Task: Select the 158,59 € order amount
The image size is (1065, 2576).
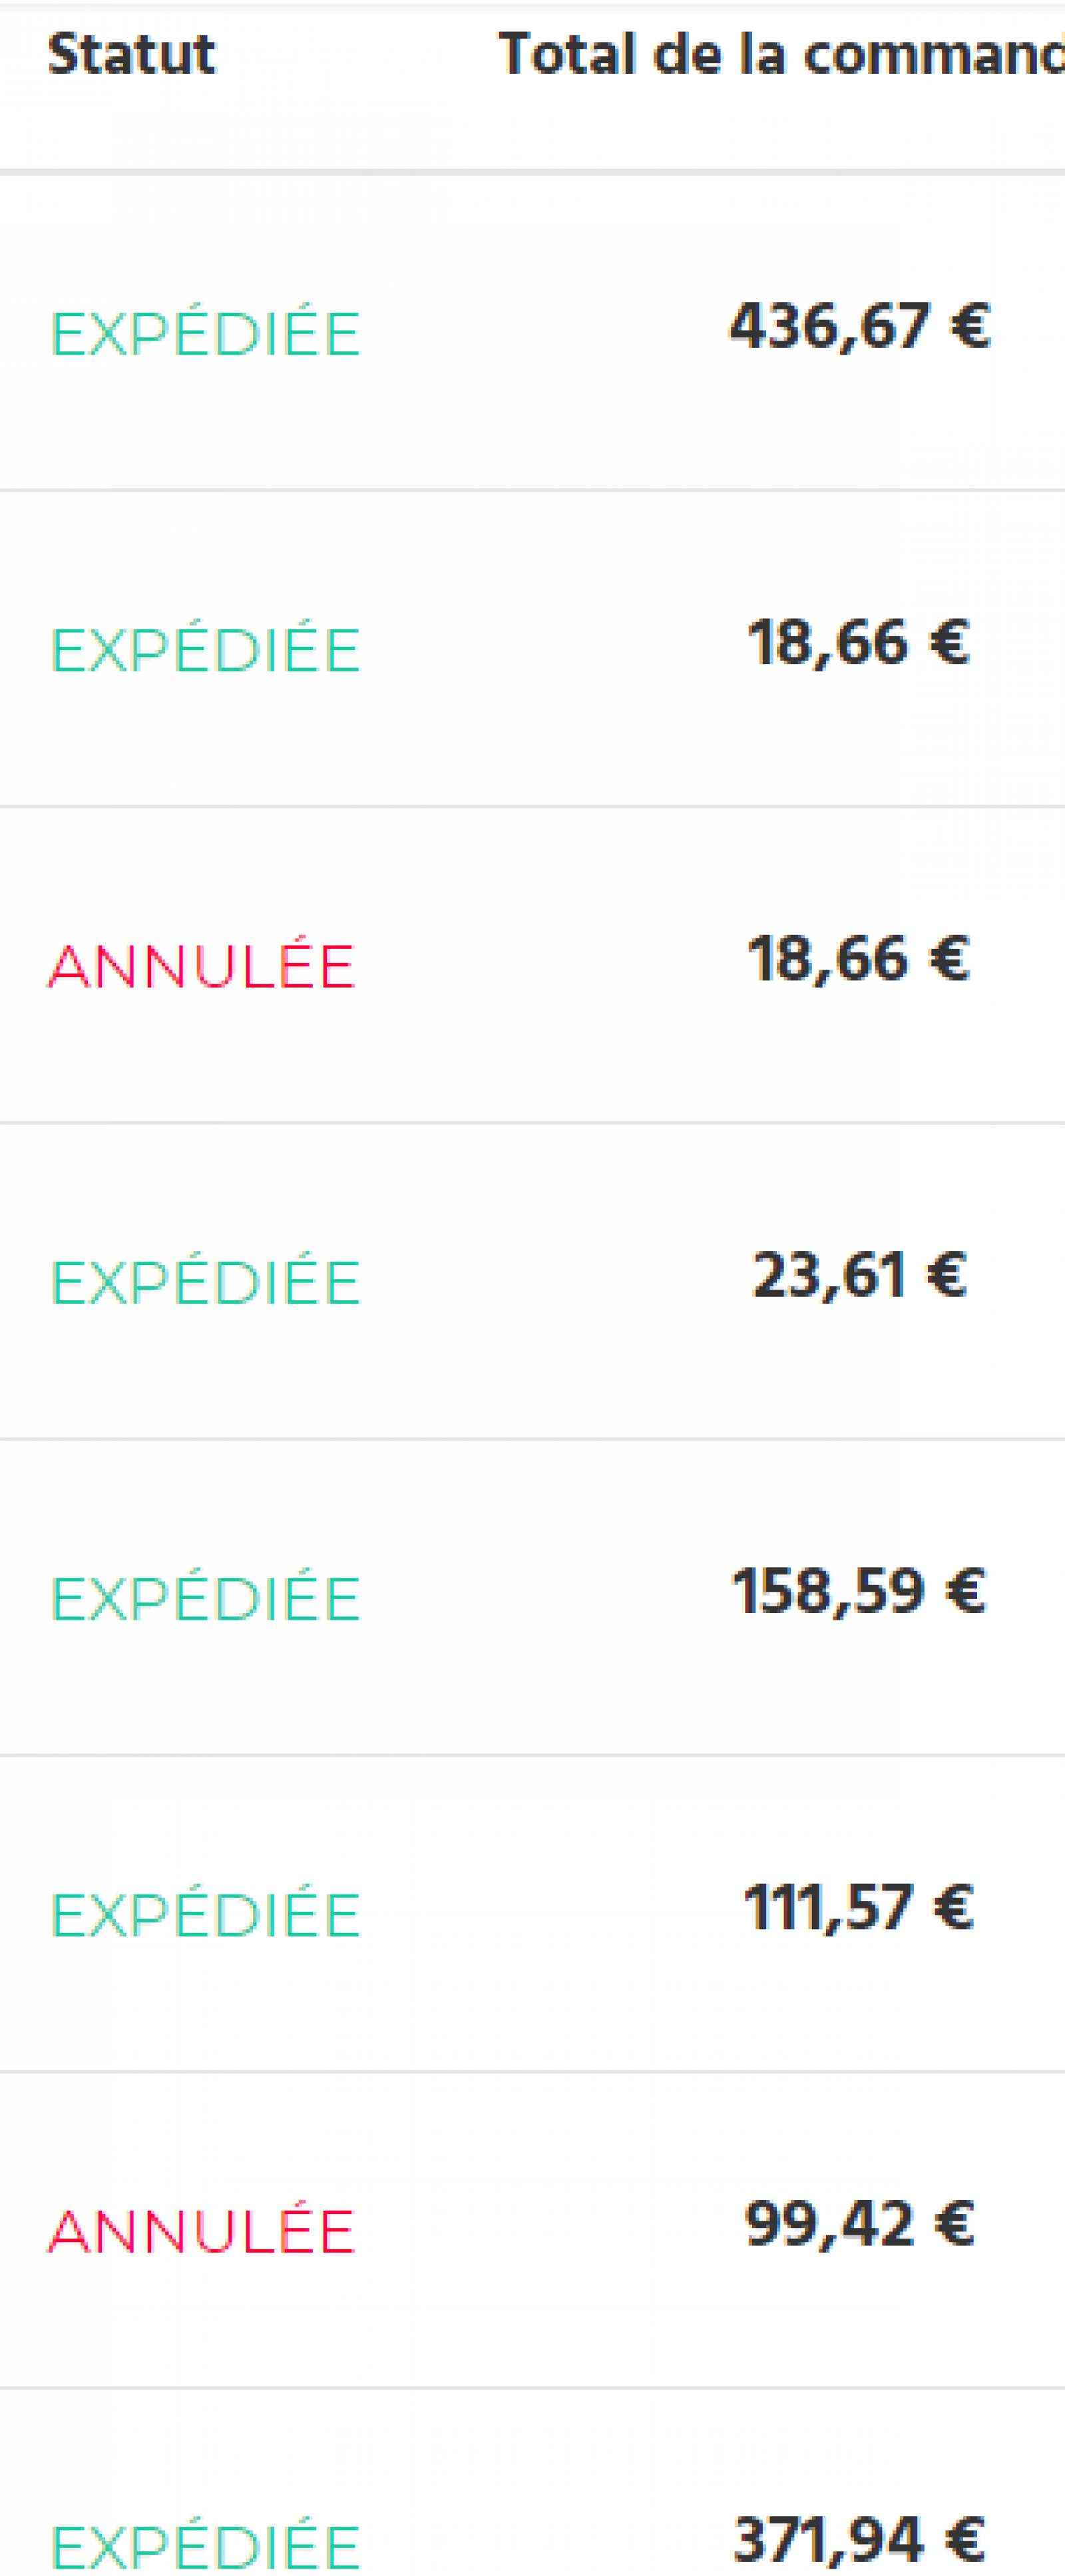Action: coord(859,1590)
